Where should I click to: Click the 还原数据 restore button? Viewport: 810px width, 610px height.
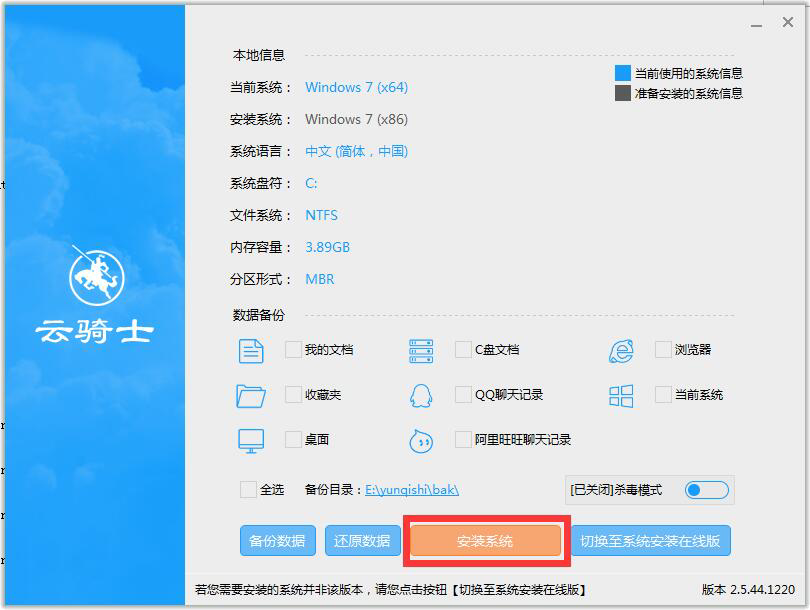click(x=362, y=540)
